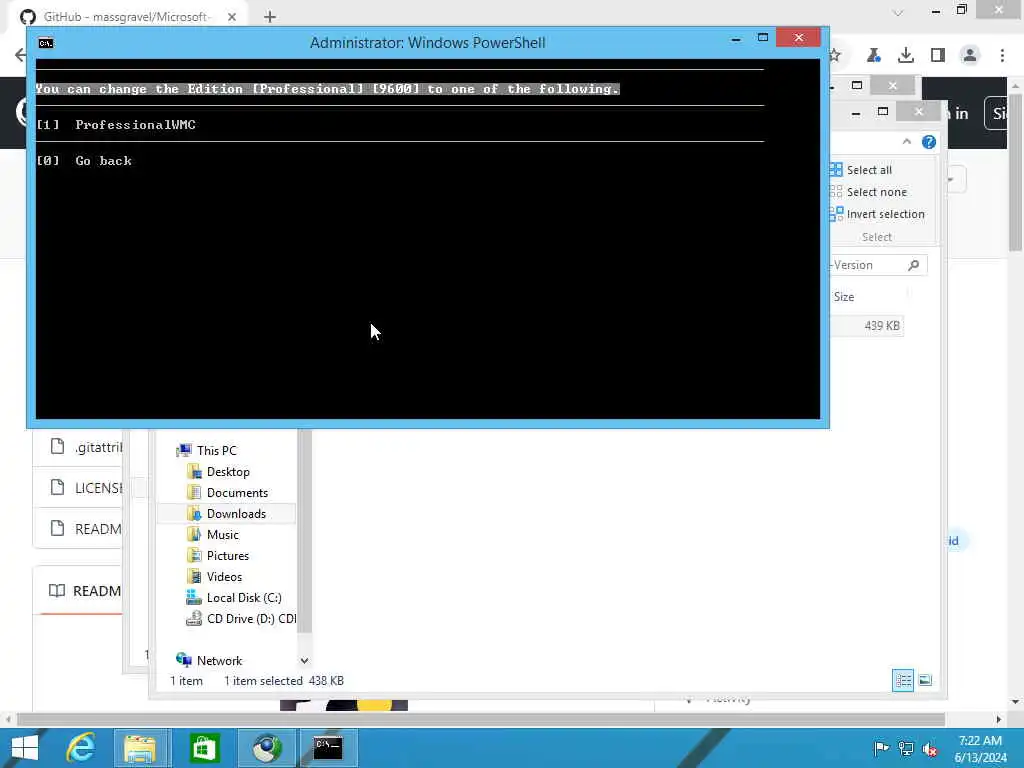Open the network tray icon

click(x=906, y=748)
